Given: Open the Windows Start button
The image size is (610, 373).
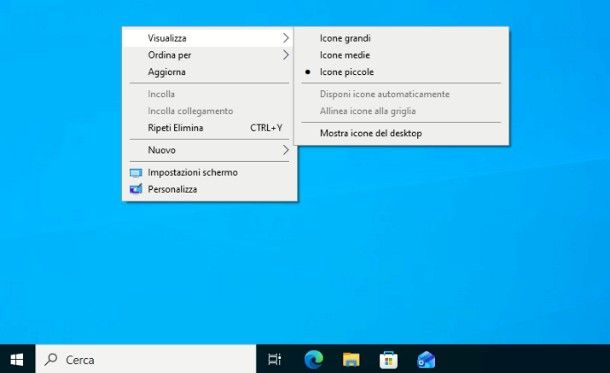Looking at the screenshot, I should [x=17, y=360].
